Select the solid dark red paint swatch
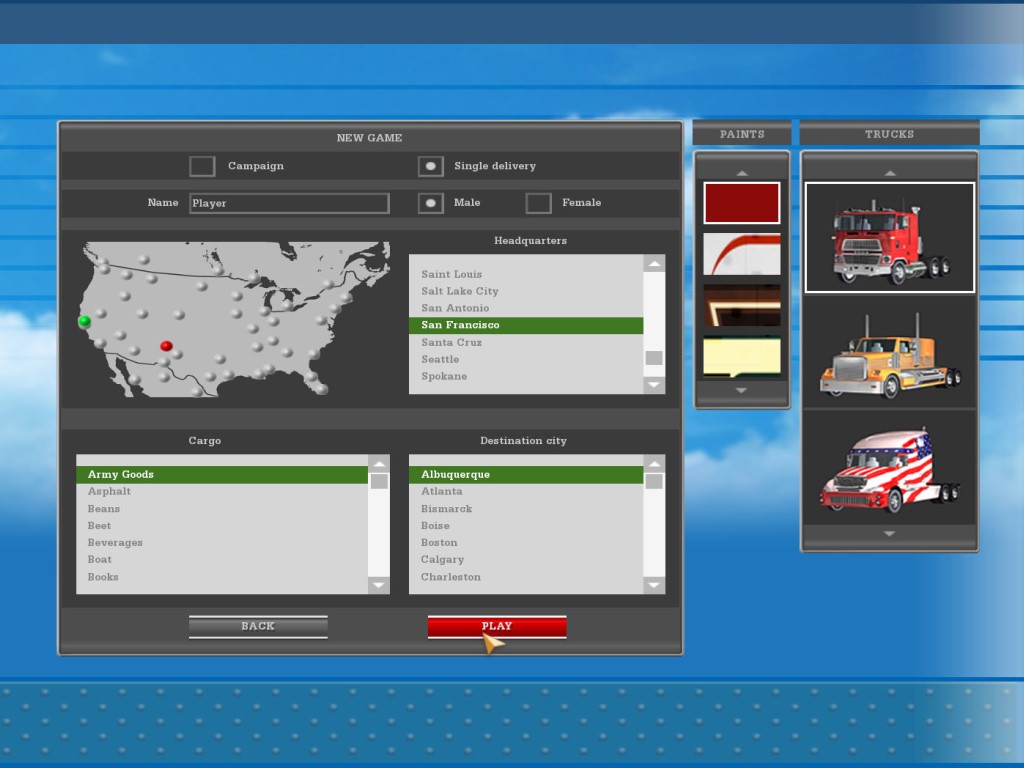Screen dimensions: 1024x768 741,202
